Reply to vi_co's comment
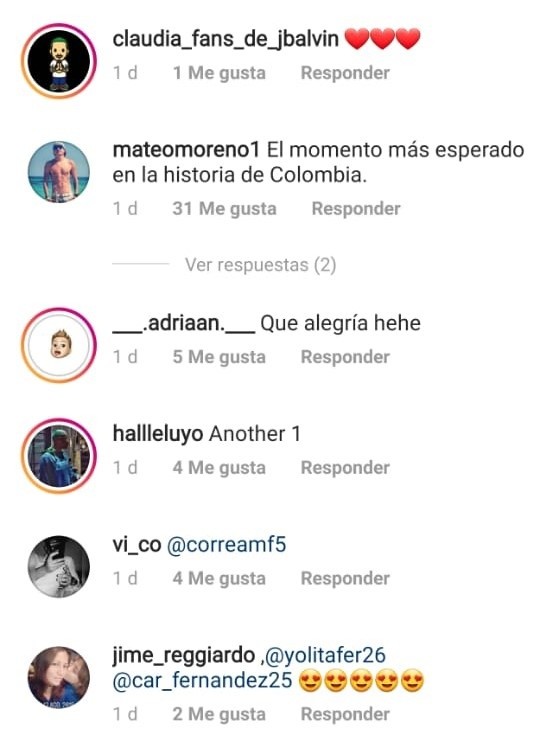Viewport: 559px width, 734px height. coord(345,579)
